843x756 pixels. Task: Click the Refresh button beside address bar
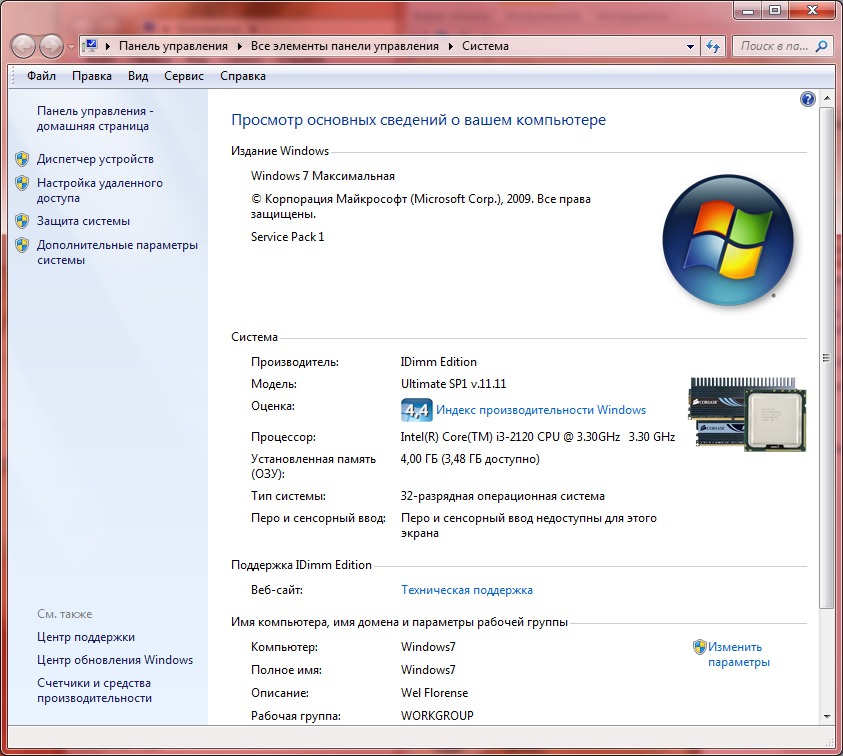tap(713, 46)
